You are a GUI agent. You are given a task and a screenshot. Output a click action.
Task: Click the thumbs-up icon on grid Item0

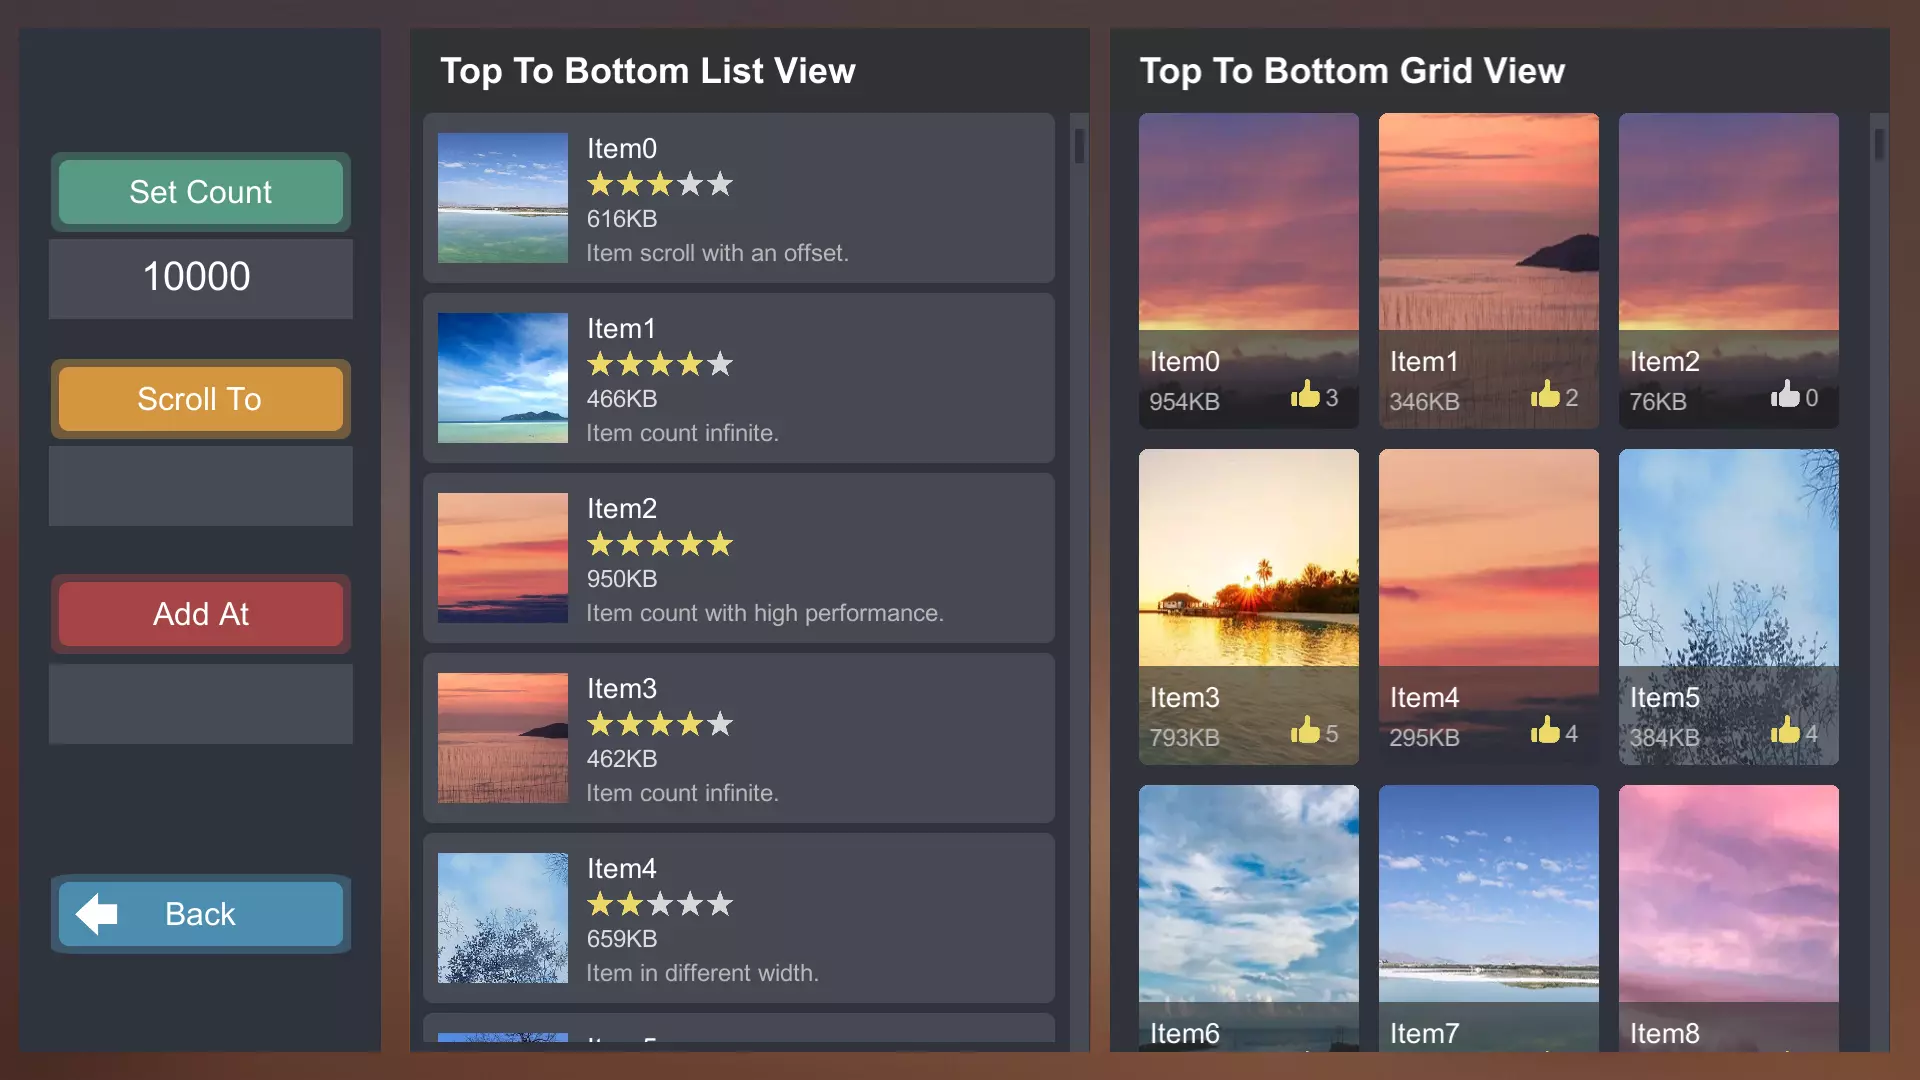[1305, 394]
